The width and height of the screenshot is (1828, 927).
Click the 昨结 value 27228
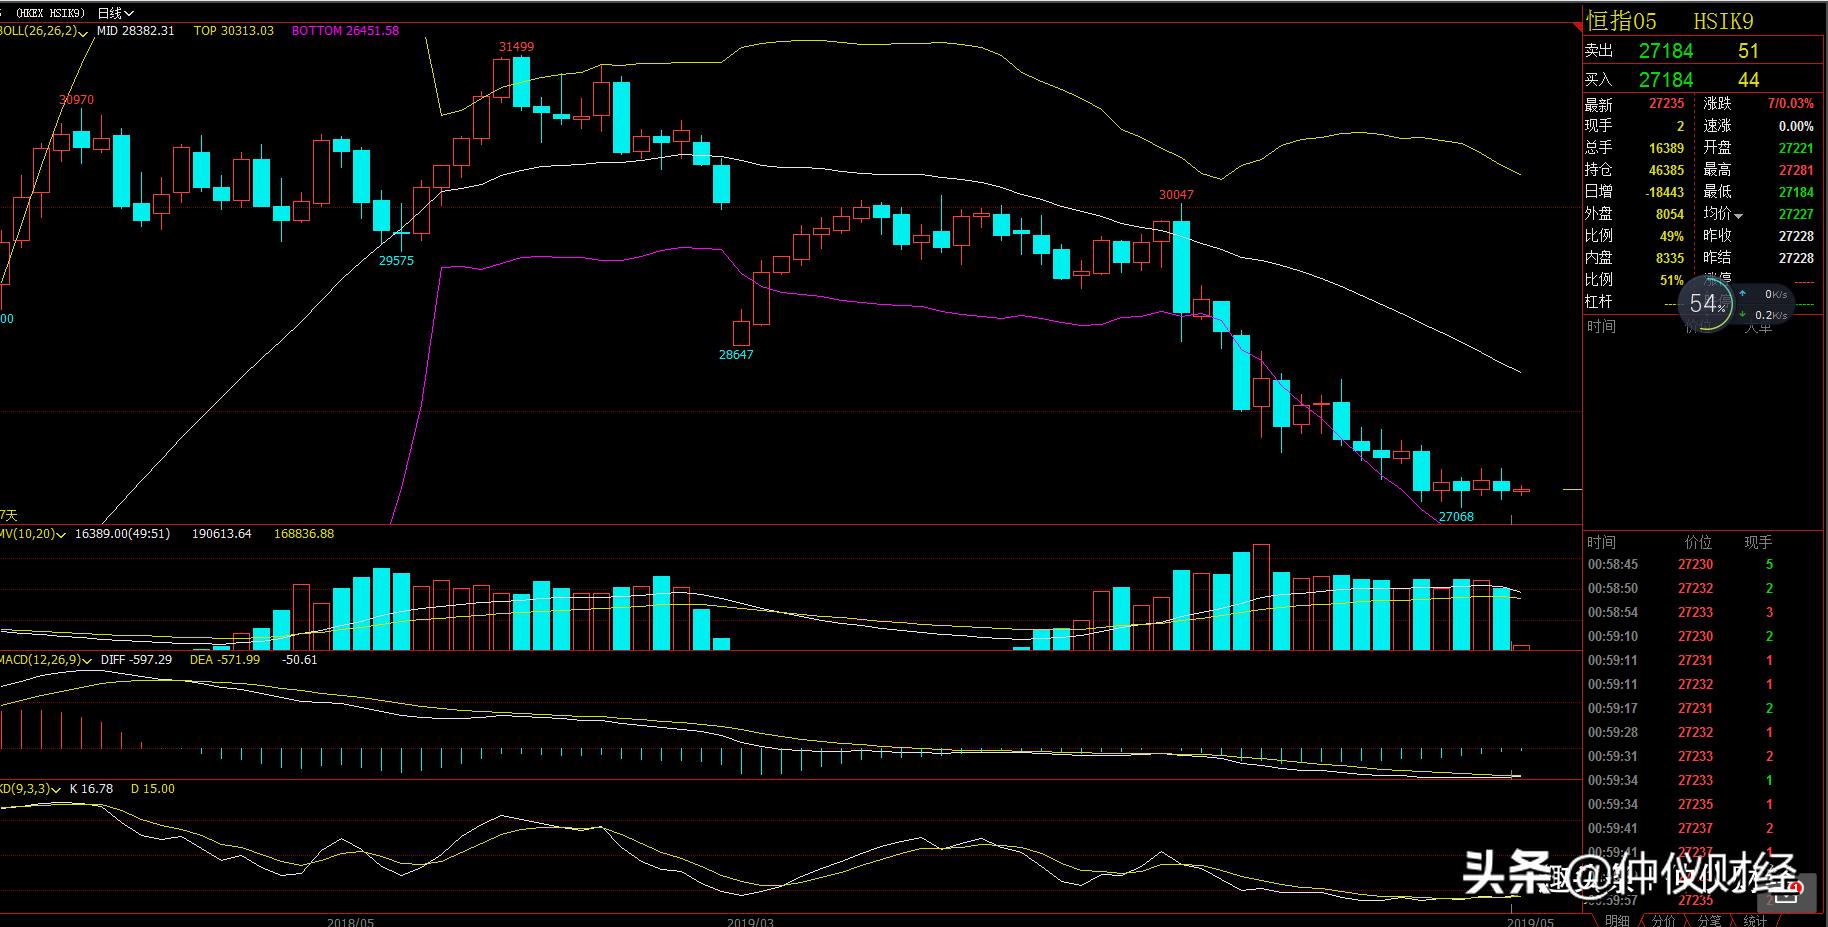pos(1796,258)
